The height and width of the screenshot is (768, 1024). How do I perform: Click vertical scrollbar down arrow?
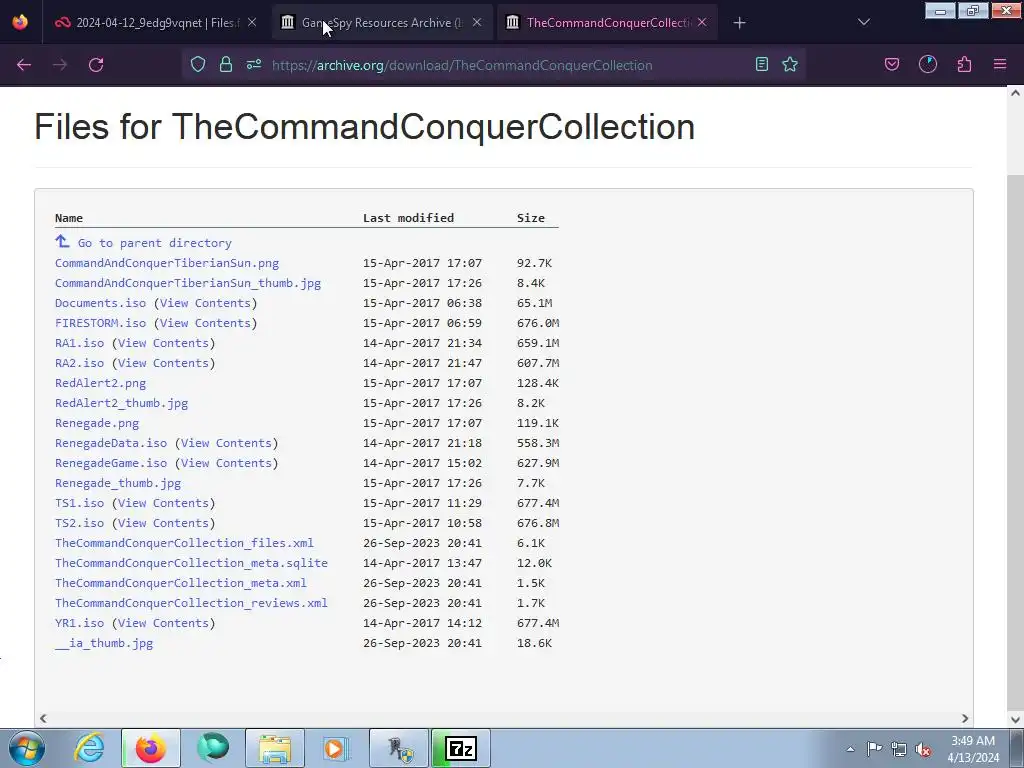pyautogui.click(x=1016, y=720)
